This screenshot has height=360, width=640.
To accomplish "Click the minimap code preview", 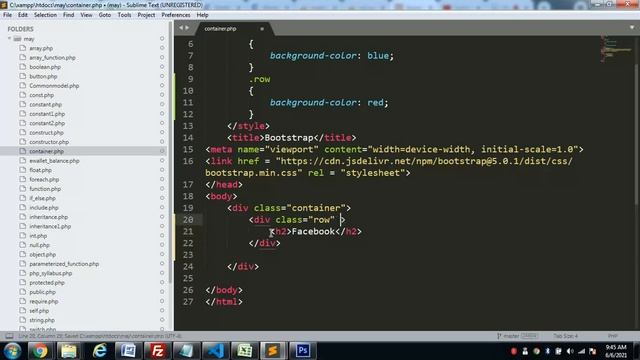I will tap(616, 49).
